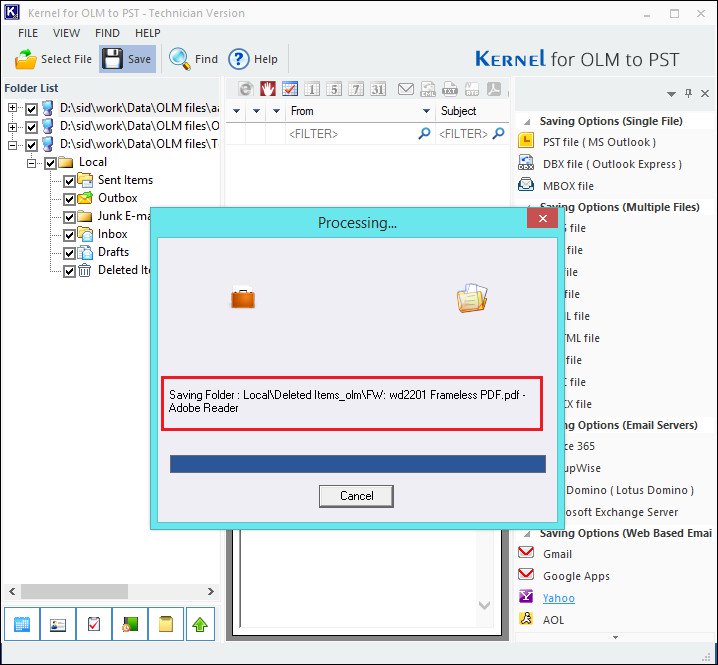Image resolution: width=718 pixels, height=665 pixels.
Task: Open contacts card view icon
Action: 58,624
